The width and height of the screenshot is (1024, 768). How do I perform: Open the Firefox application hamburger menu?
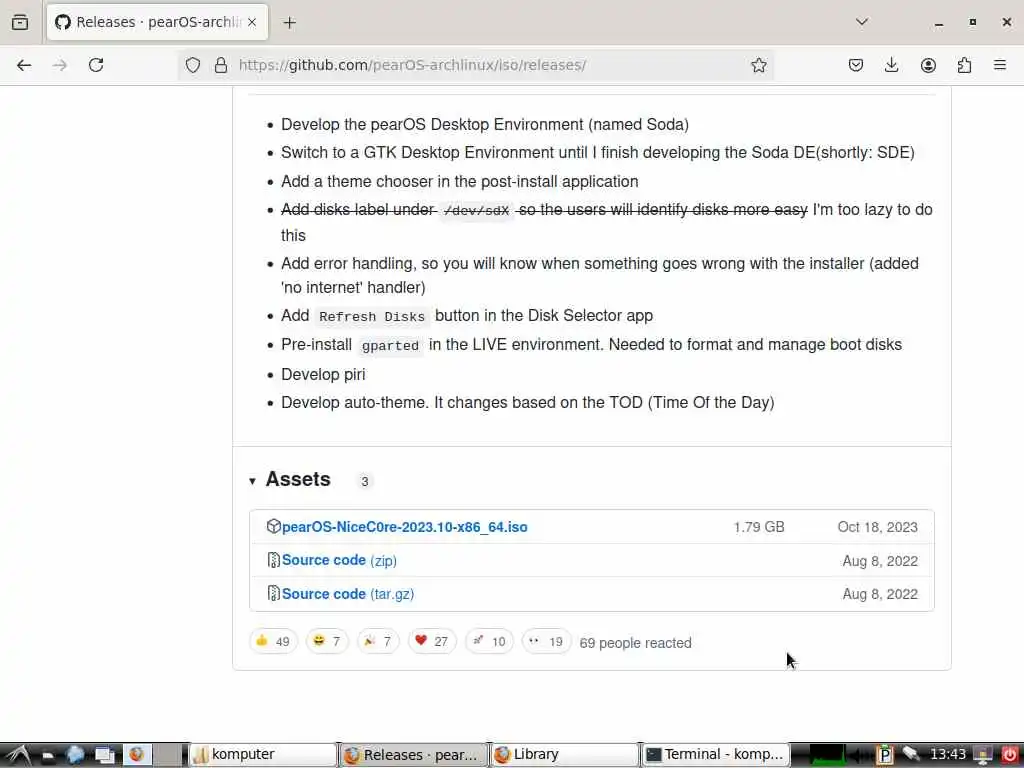click(1000, 65)
